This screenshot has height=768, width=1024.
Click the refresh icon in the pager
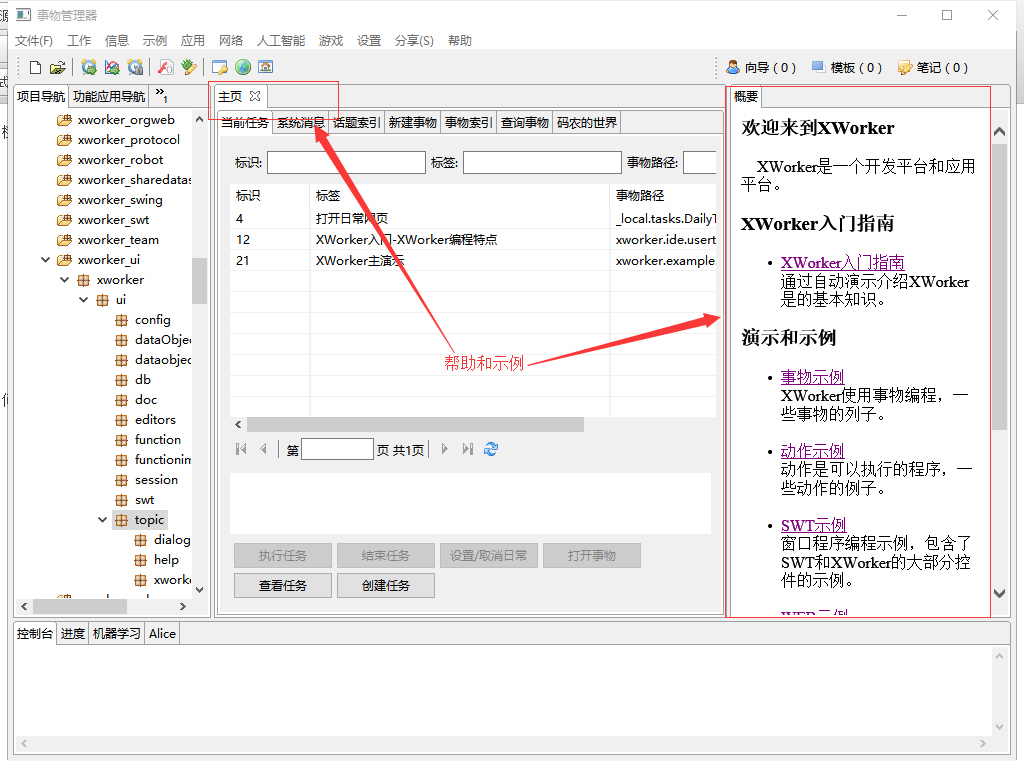pos(491,449)
